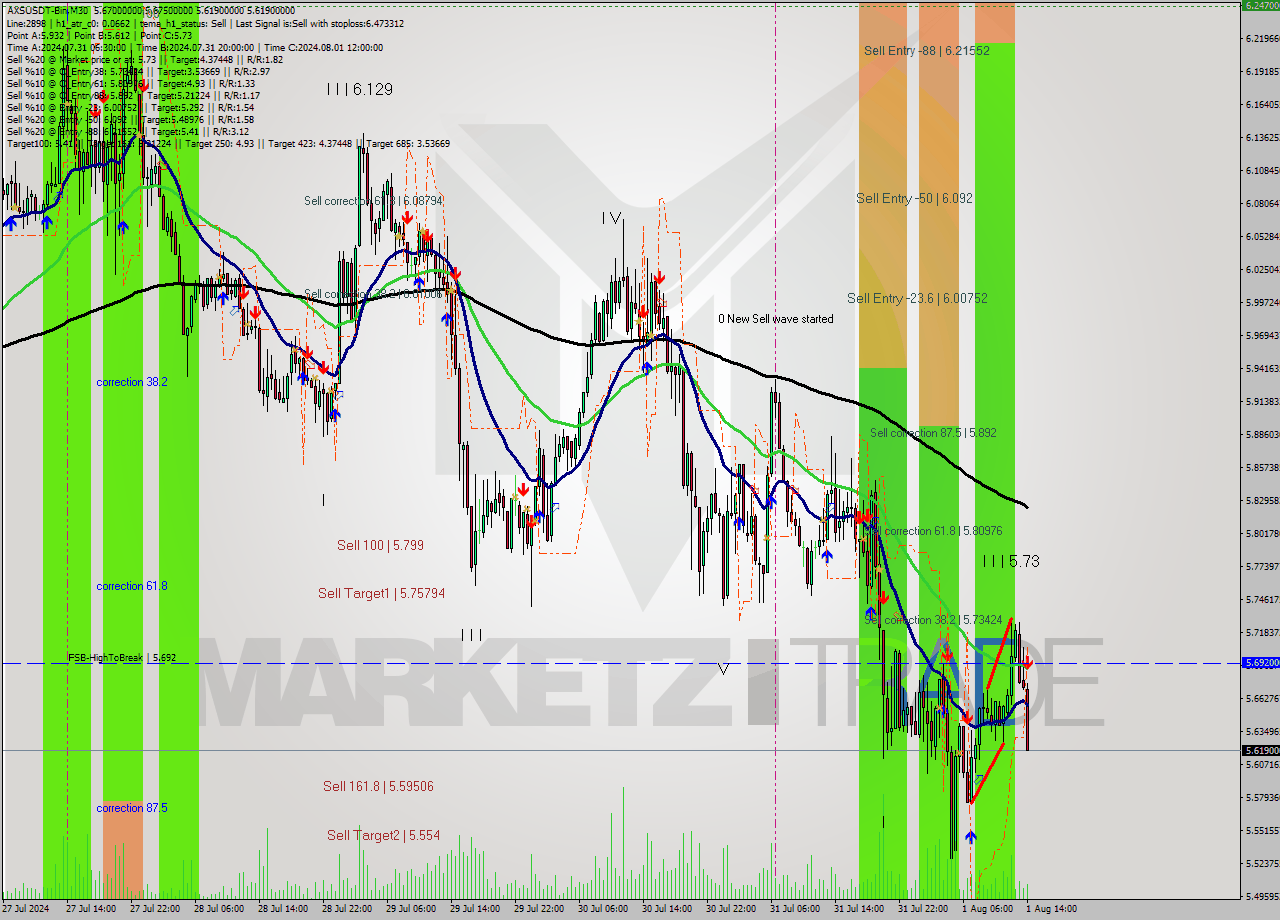Viewport: 1280px width, 920px height.
Task: Select 'Sell correction 87.5 | 5.892' text
Action: click(933, 433)
